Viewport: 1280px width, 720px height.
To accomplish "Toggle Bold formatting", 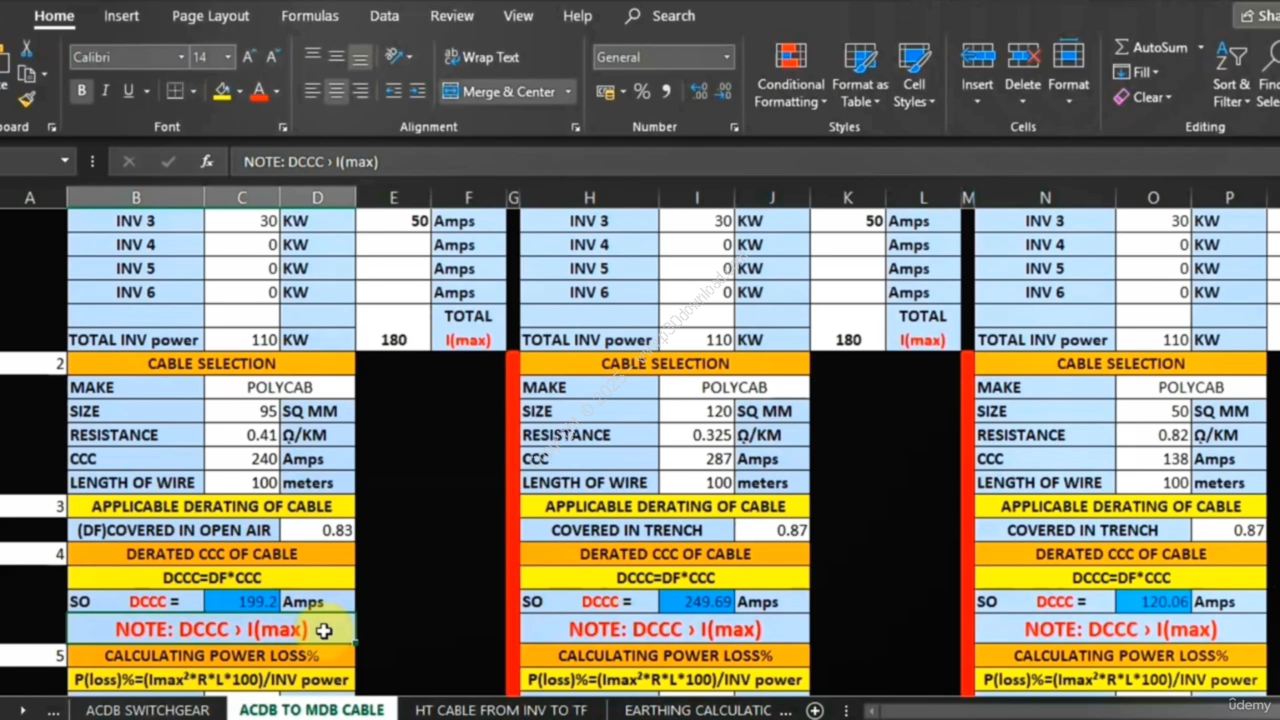I will (x=81, y=91).
